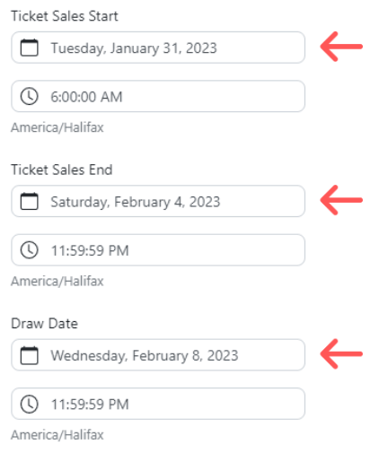The image size is (388, 453).
Task: Edit the Ticket Sales End 11:59:59 PM text
Action: tap(90, 251)
